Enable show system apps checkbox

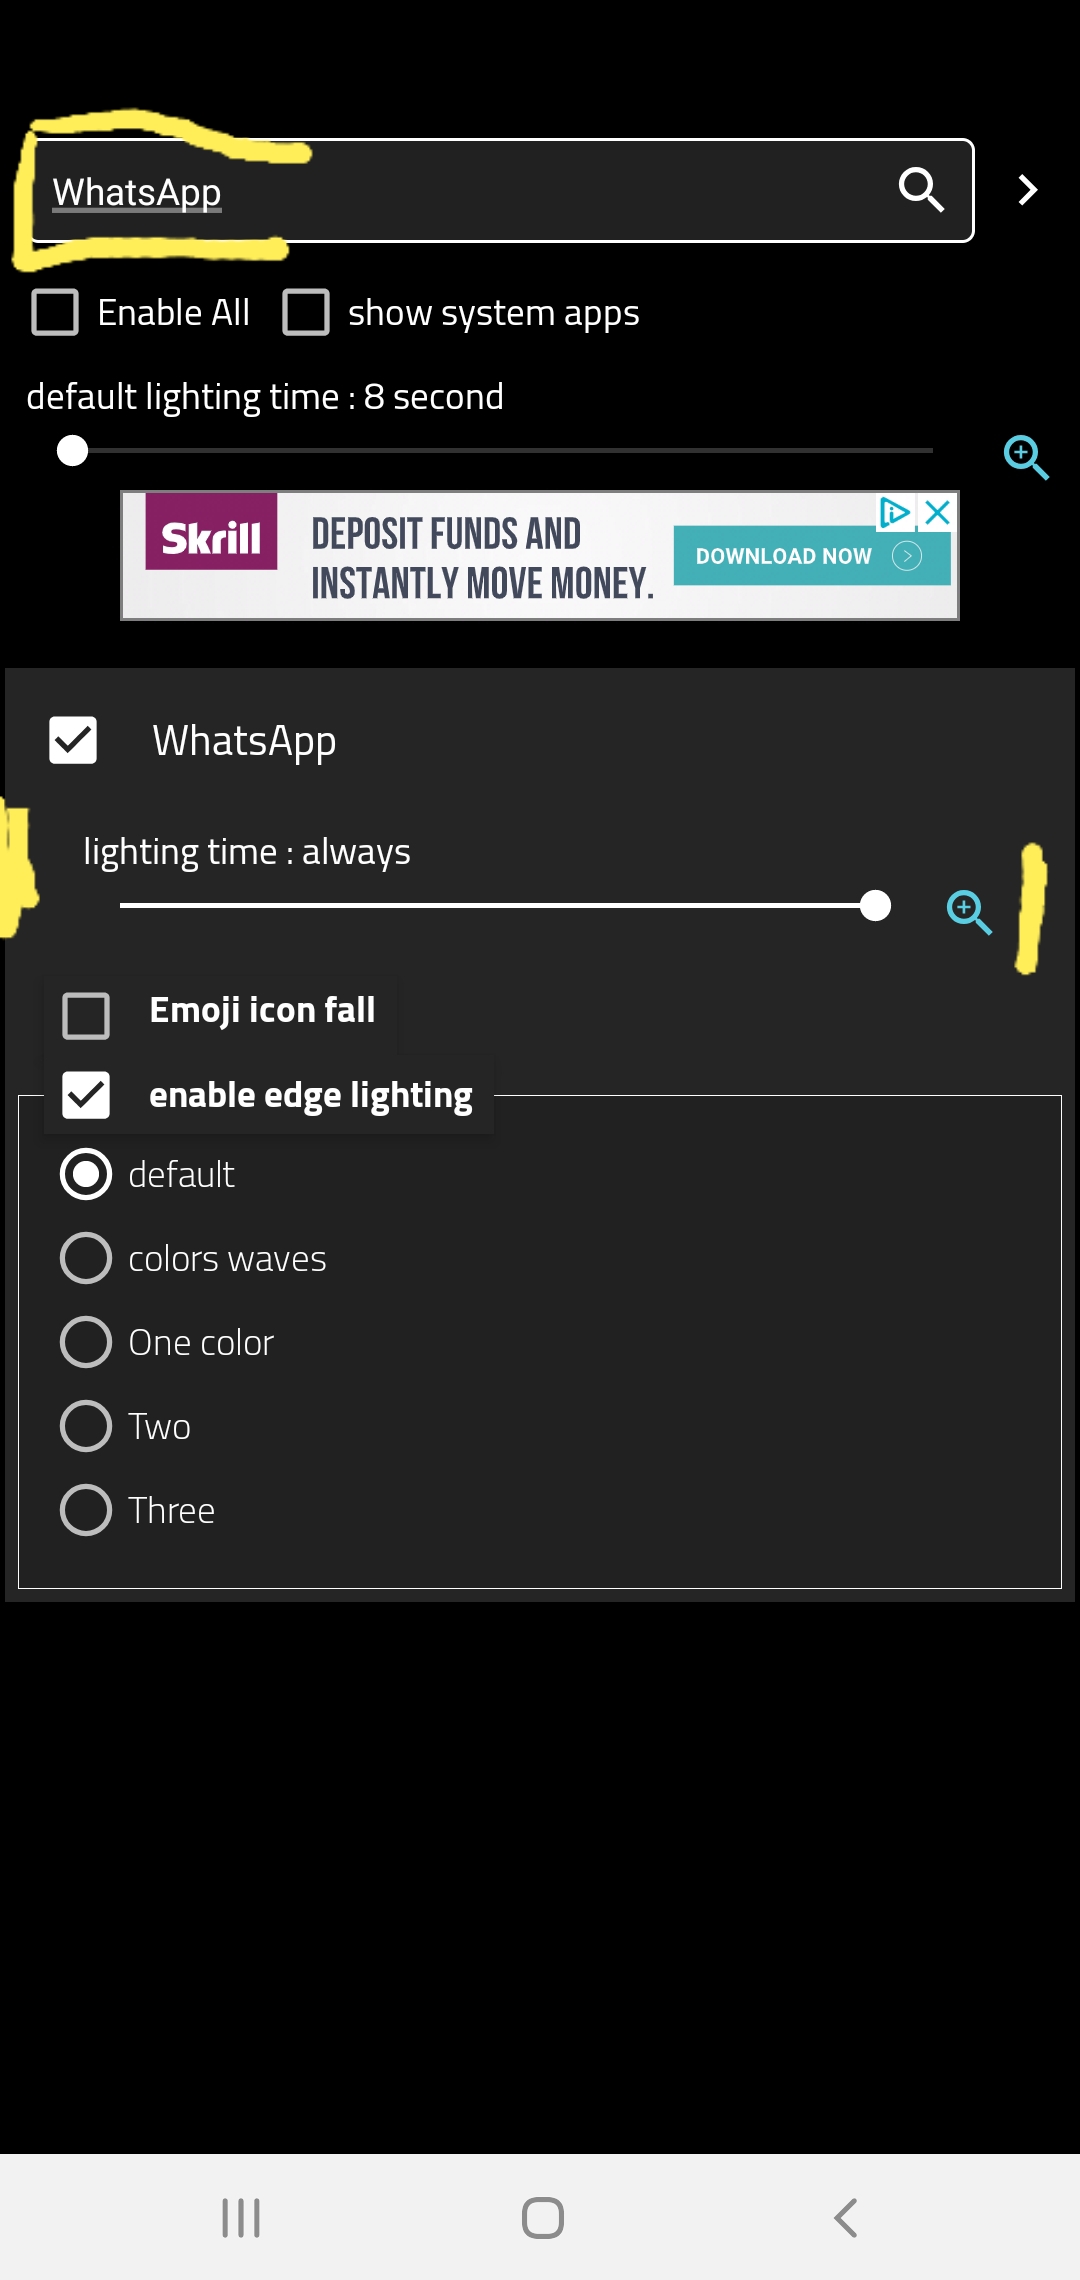pyautogui.click(x=306, y=313)
